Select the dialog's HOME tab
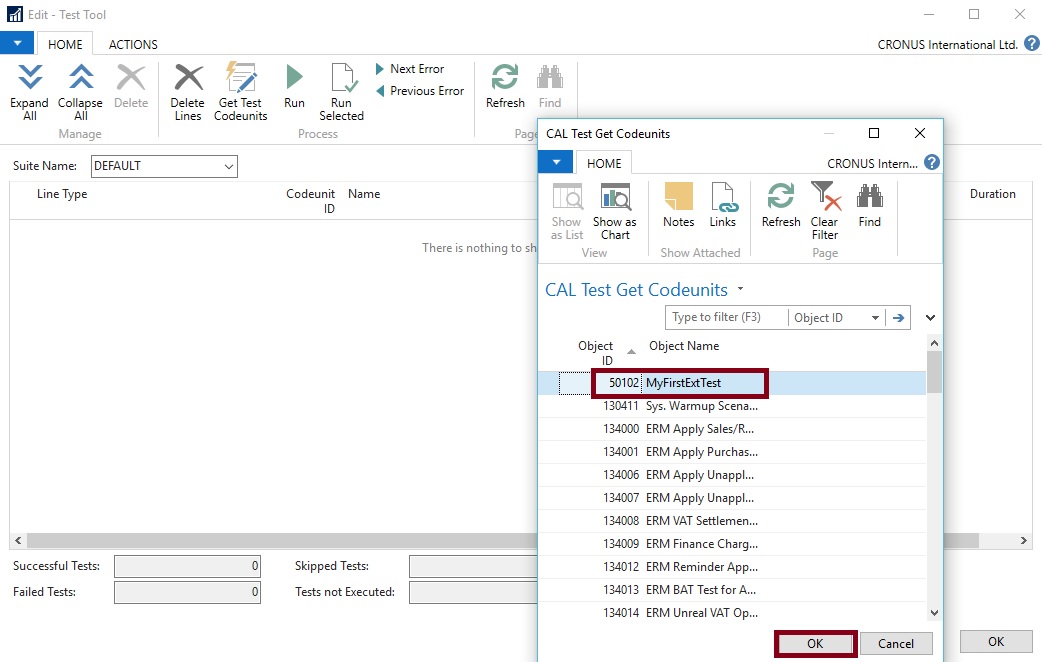The width and height of the screenshot is (1042, 662). click(x=604, y=163)
